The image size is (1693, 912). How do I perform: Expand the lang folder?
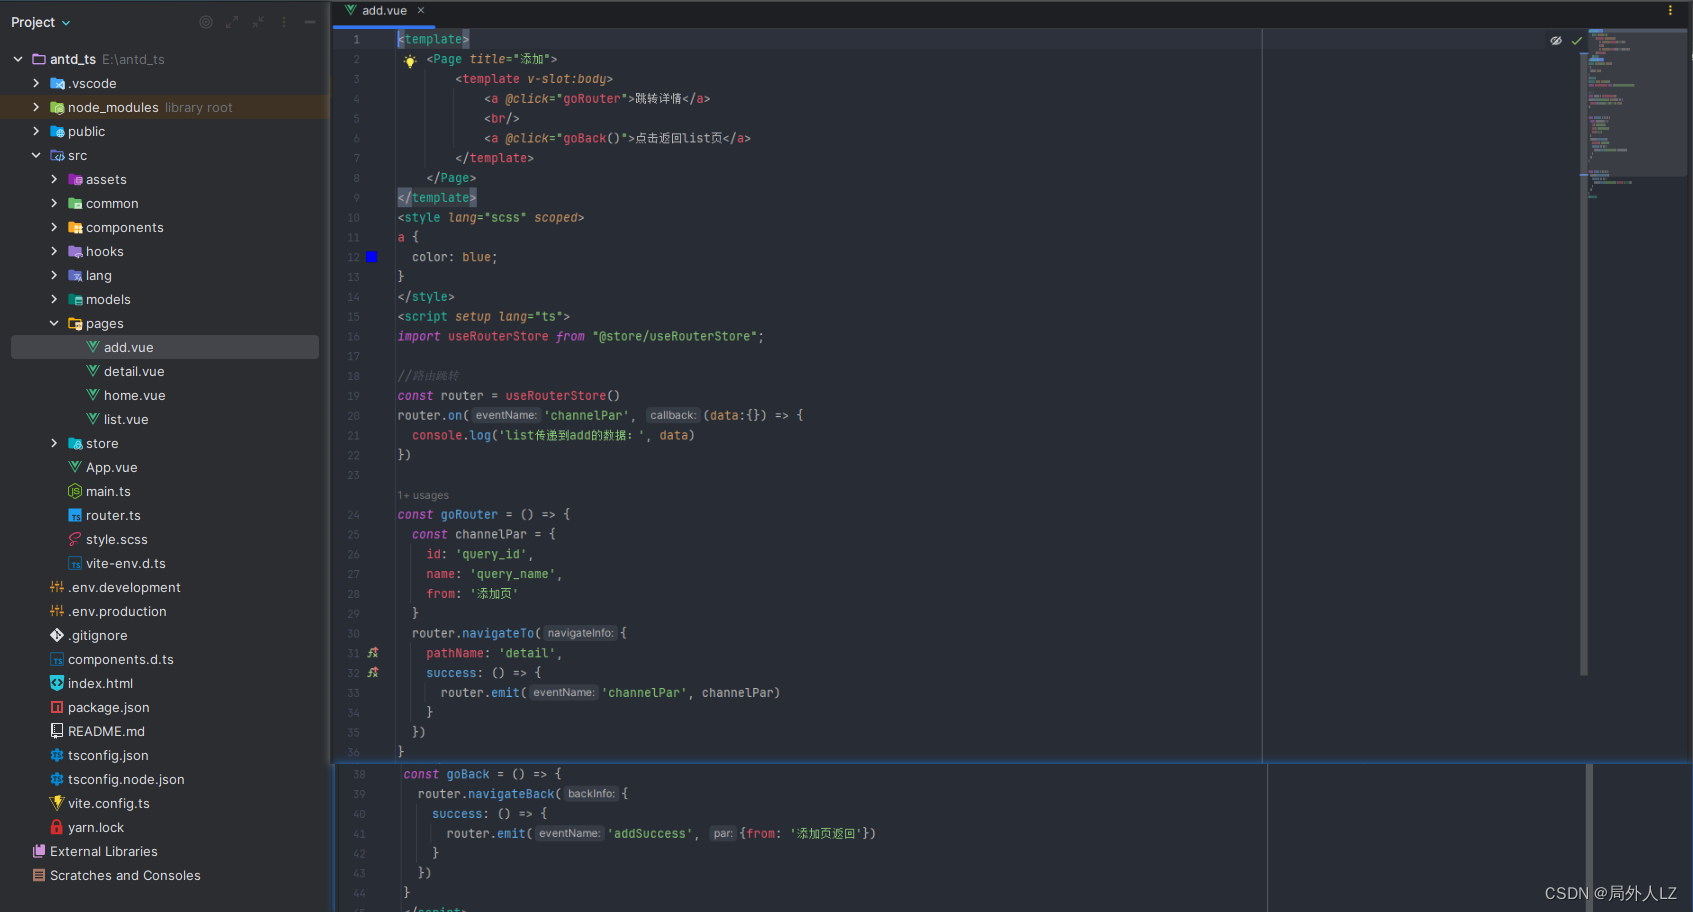tap(54, 275)
